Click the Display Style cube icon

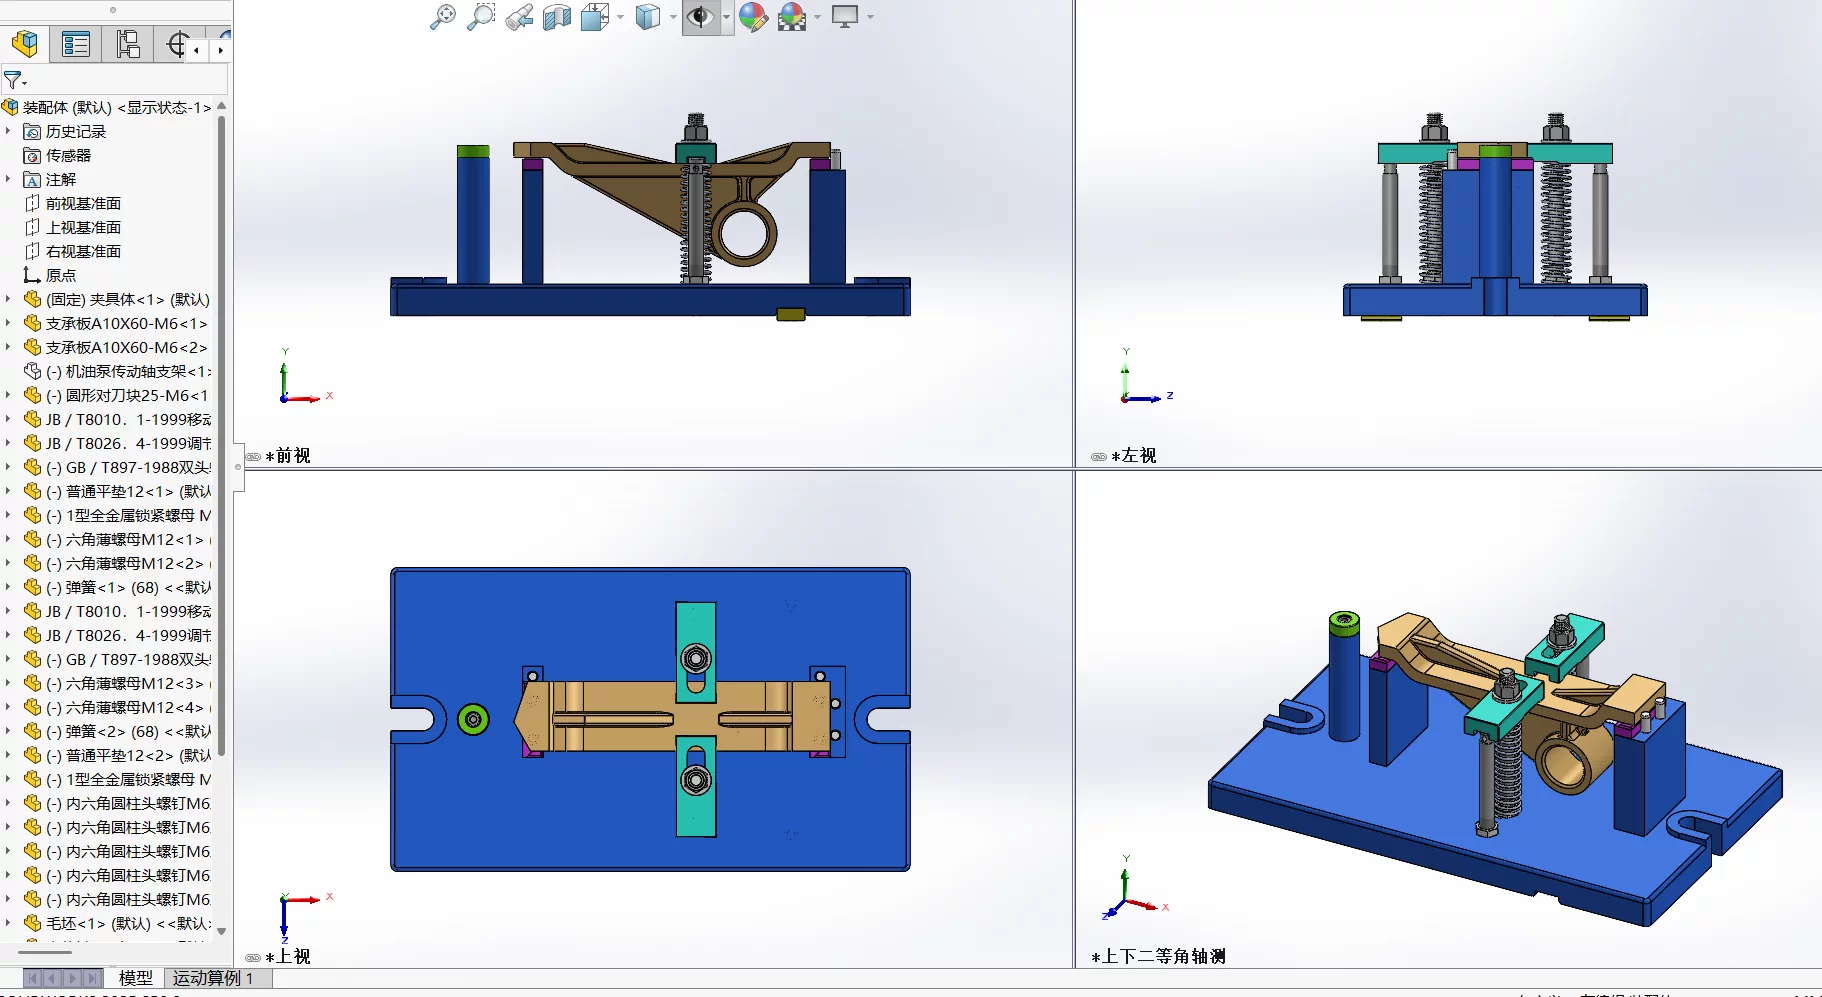pyautogui.click(x=648, y=17)
